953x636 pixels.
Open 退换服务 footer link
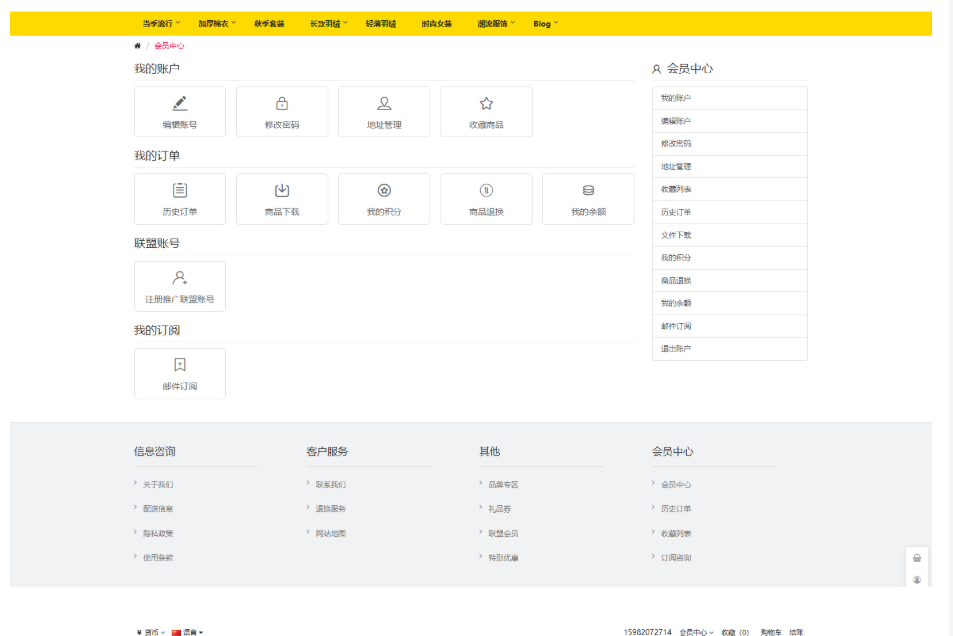click(x=331, y=509)
